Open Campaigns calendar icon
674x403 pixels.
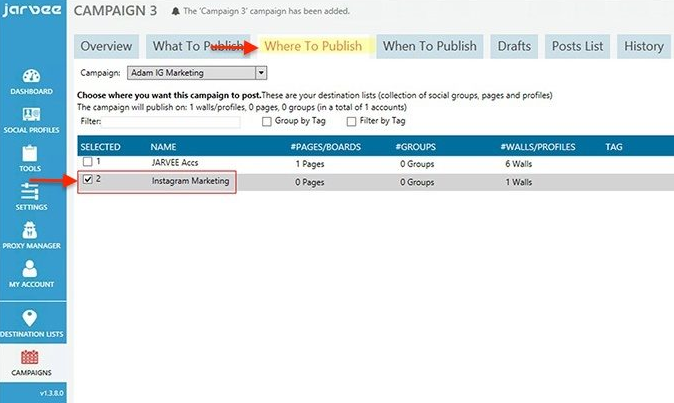tap(30, 357)
